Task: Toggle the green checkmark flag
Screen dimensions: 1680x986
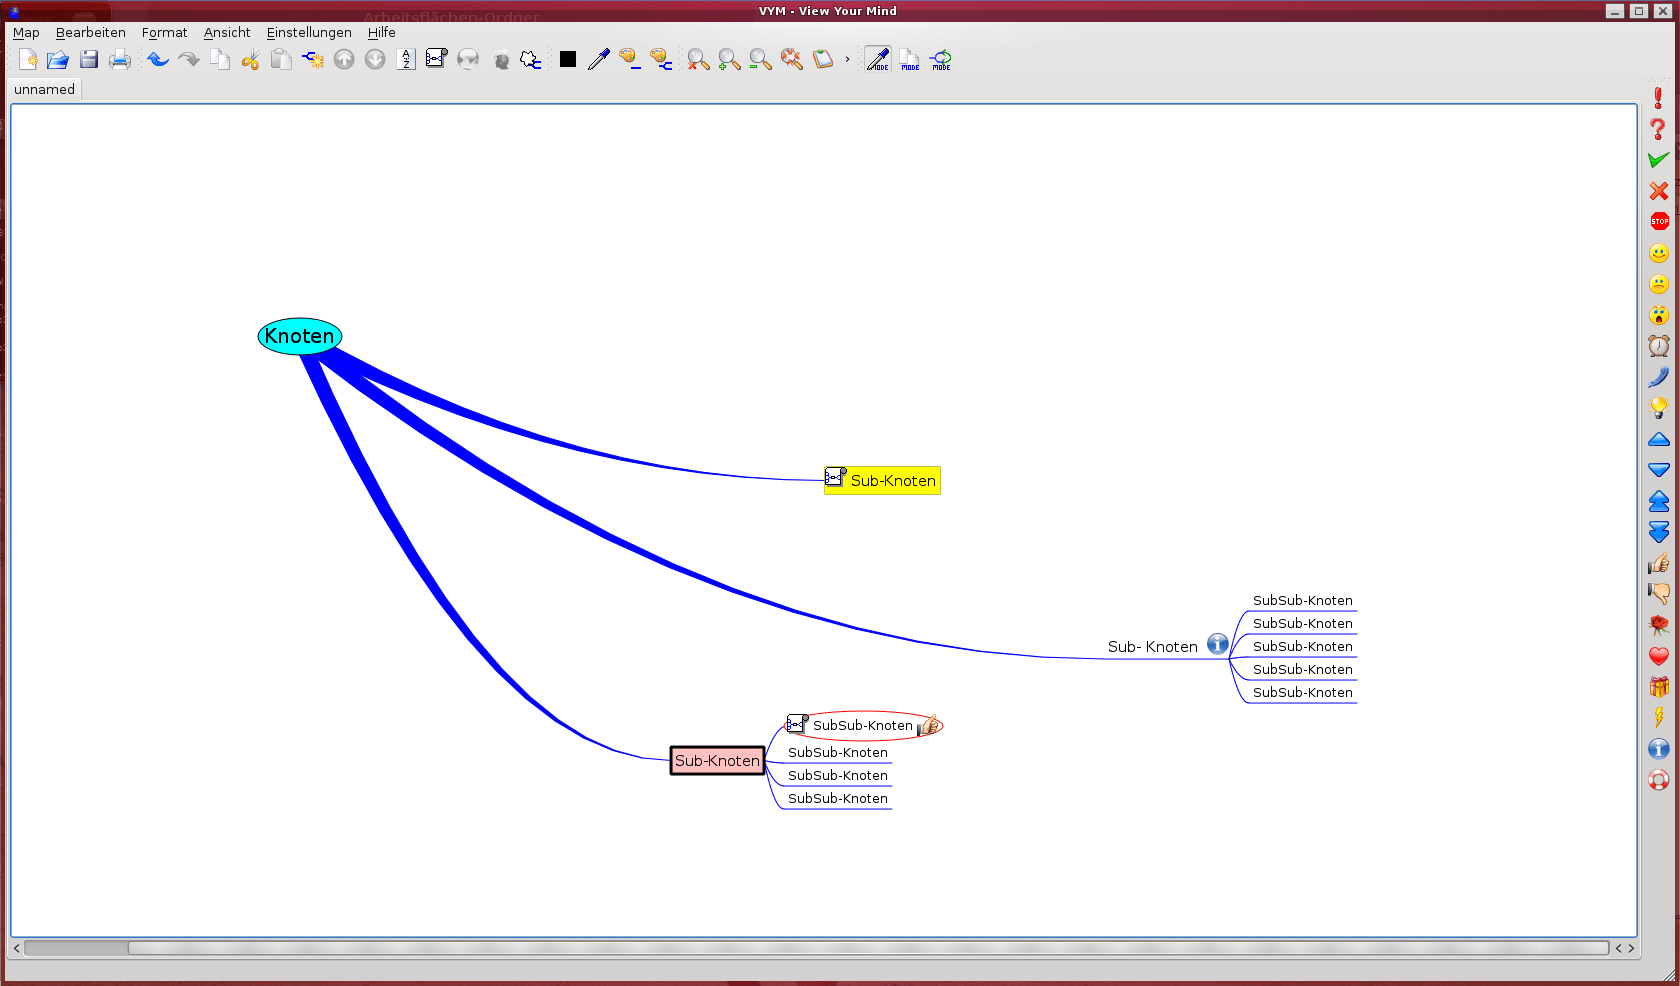Action: (x=1658, y=160)
